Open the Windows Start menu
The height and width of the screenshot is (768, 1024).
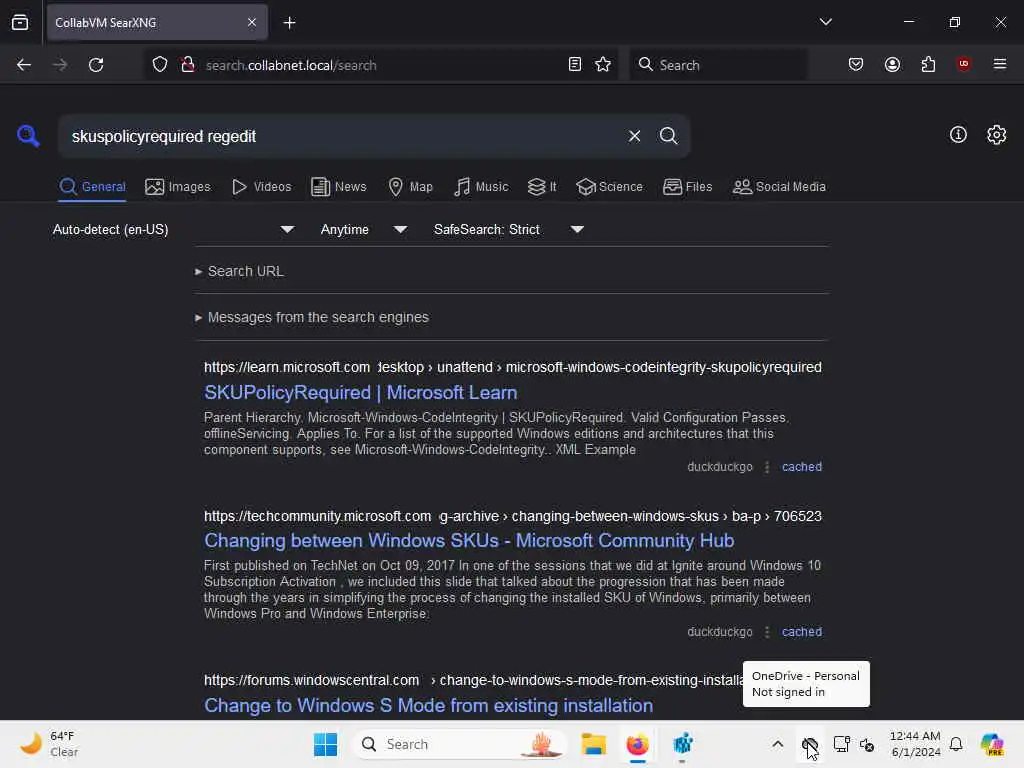325,744
